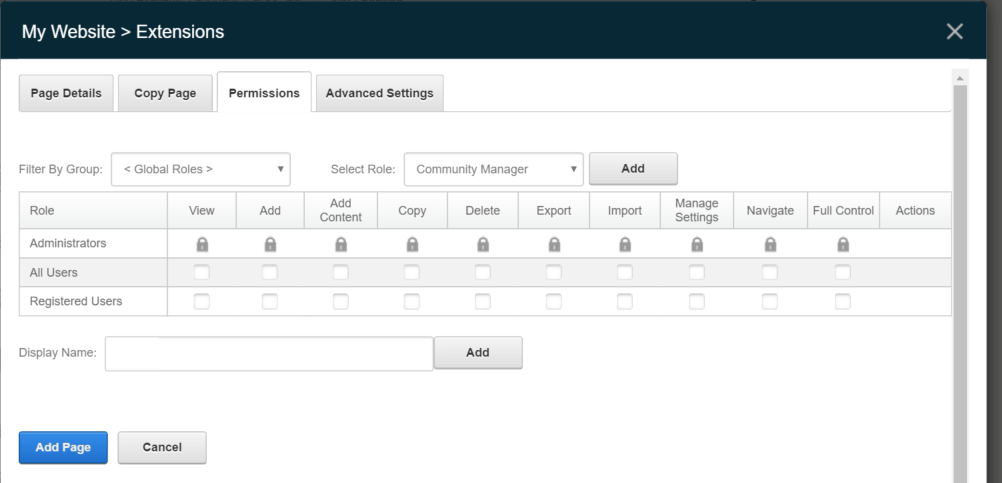Click the Administrators Export lock icon
The image size is (1002, 483).
tap(554, 244)
